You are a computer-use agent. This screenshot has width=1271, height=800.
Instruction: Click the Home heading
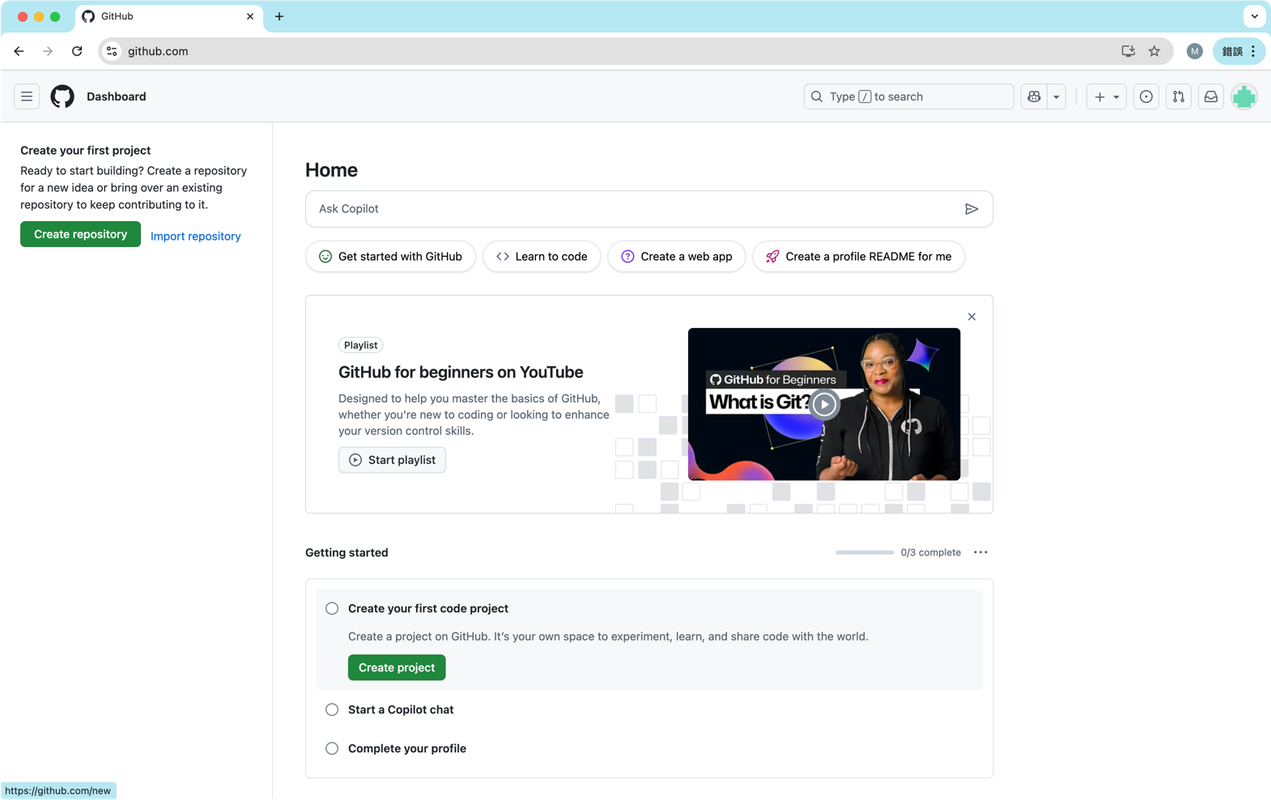331,170
